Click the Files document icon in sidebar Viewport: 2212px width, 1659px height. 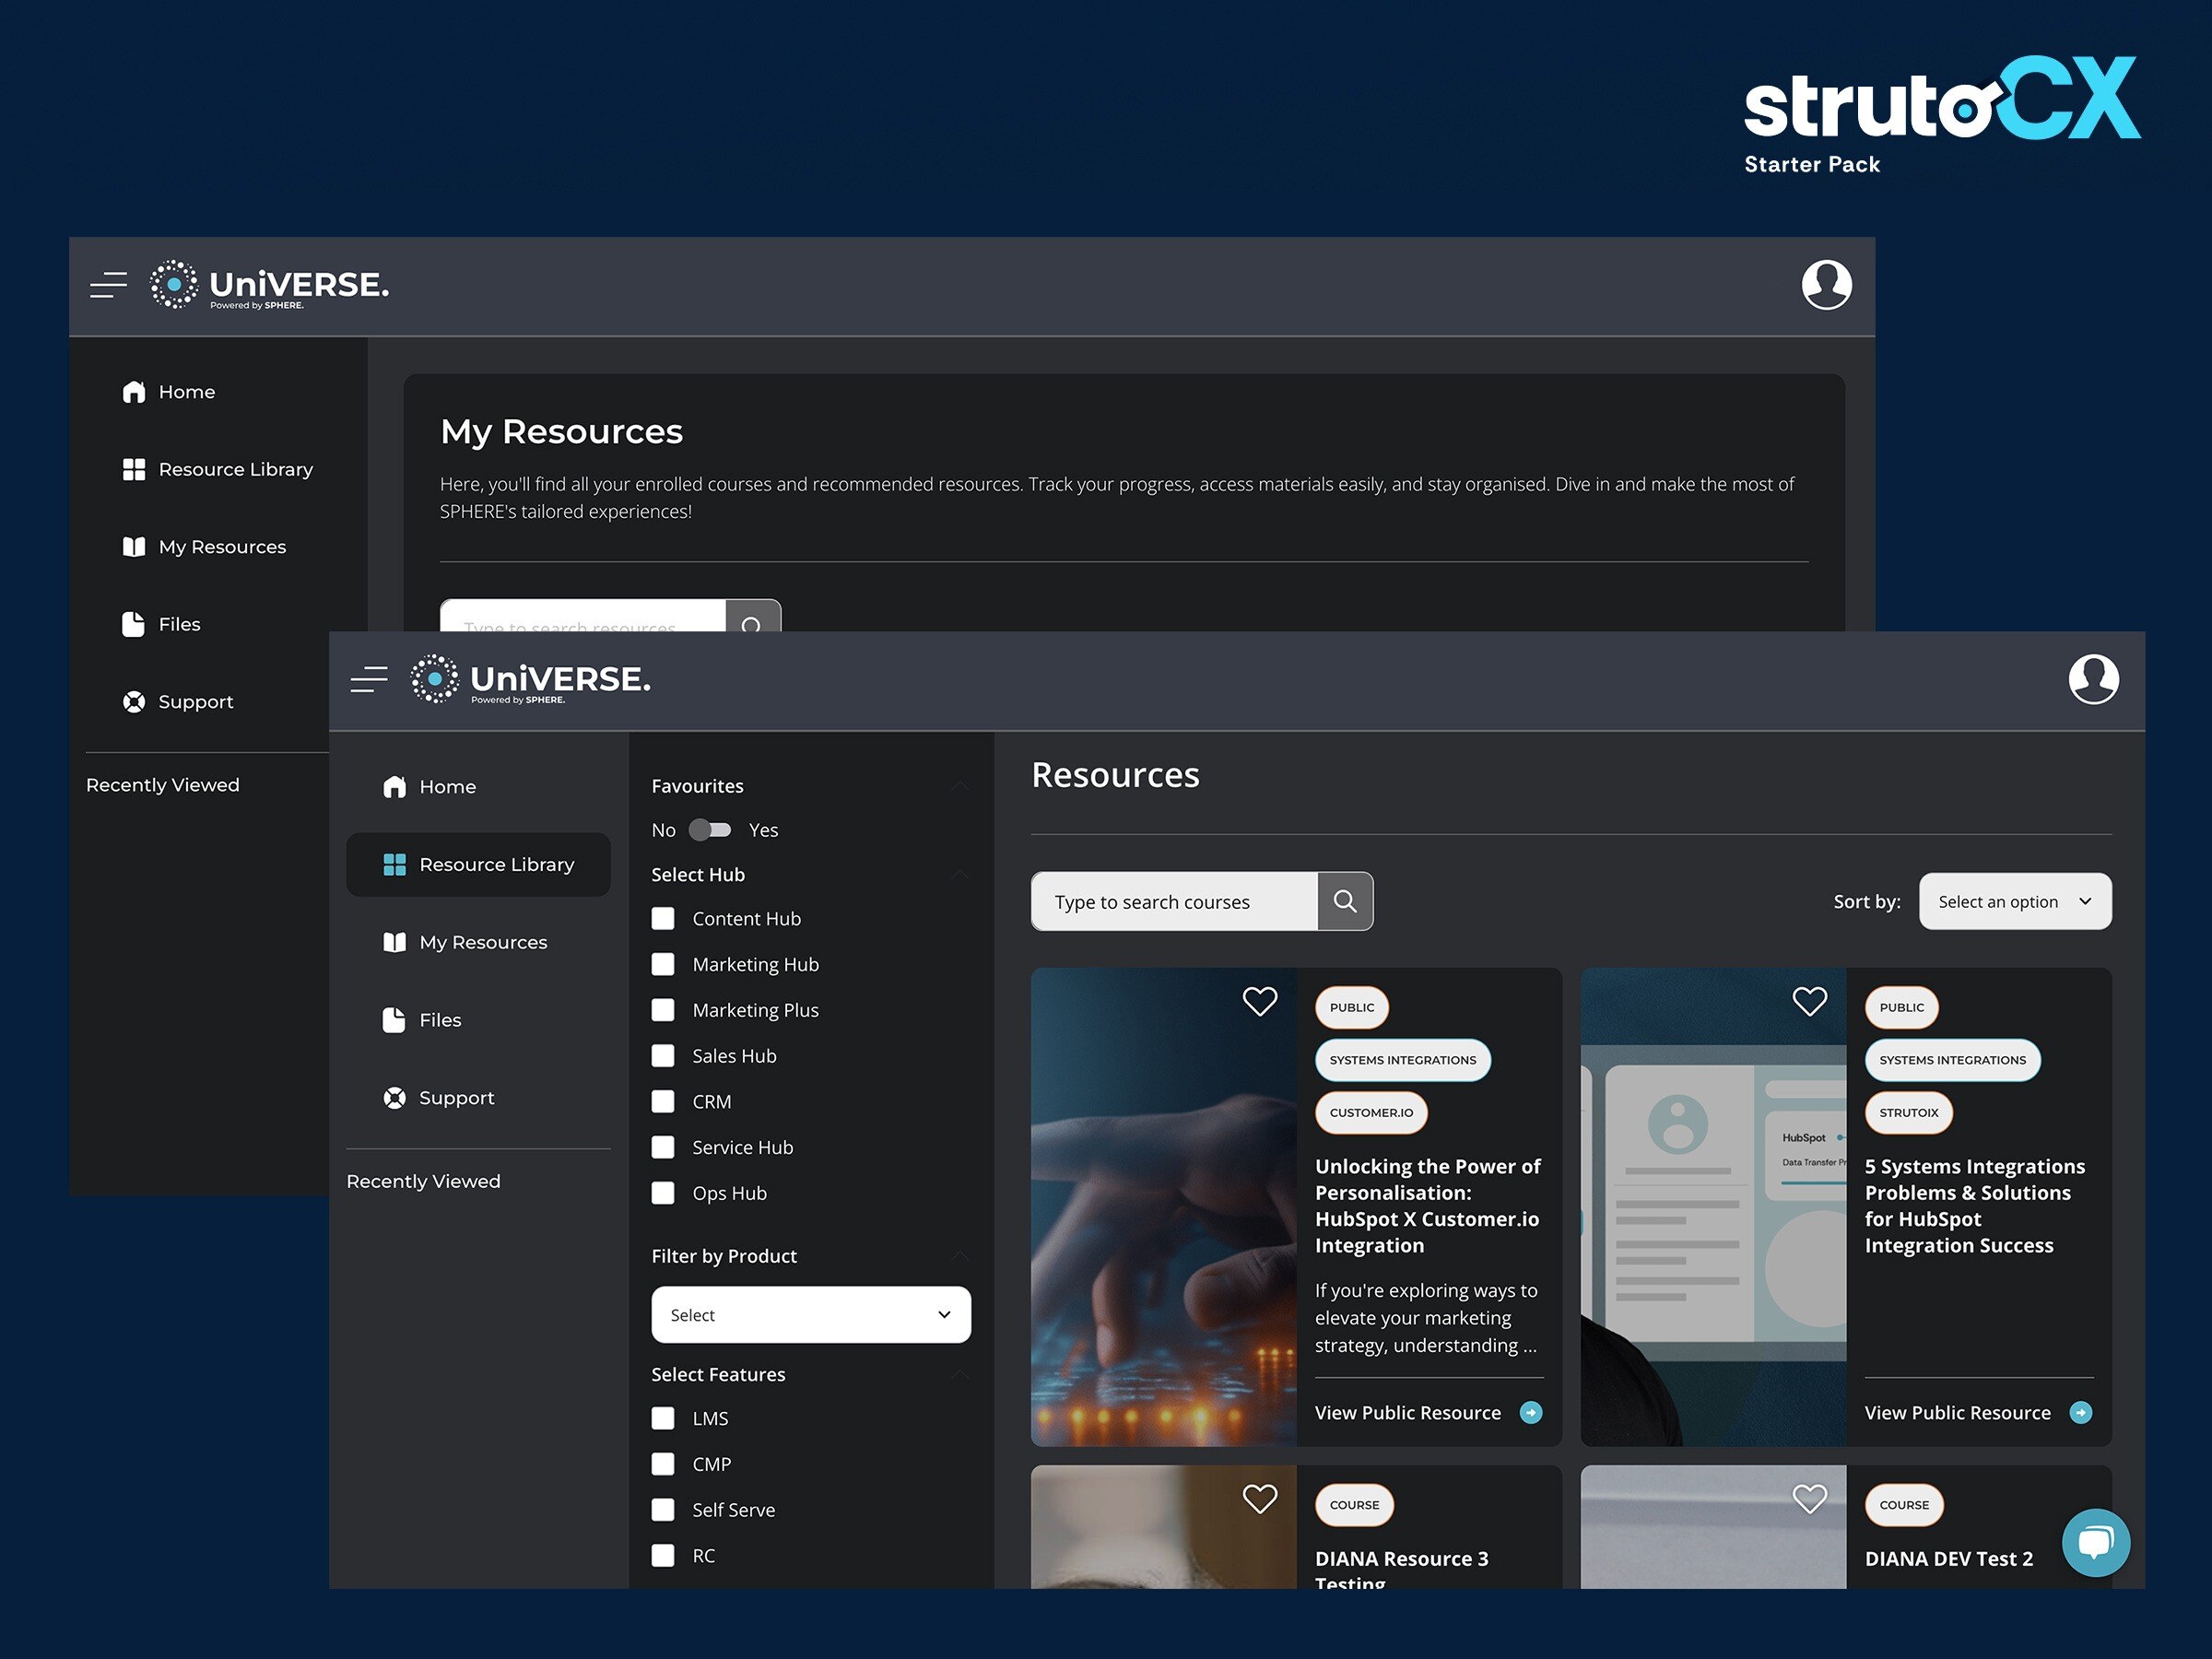394,1019
